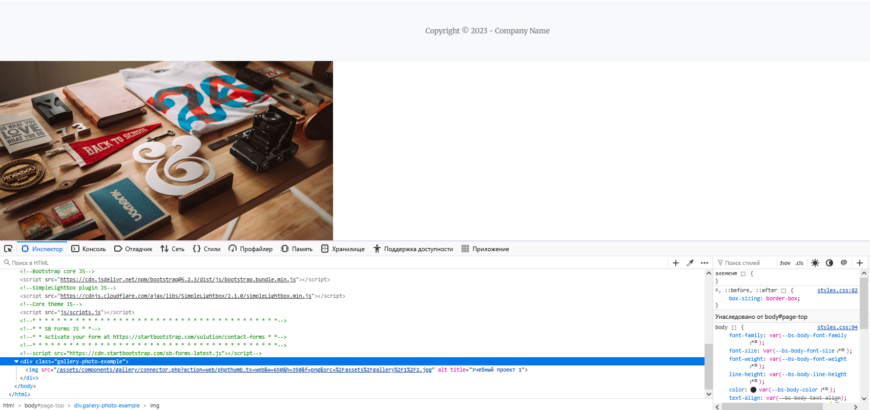Toggle light color scheme simulation icon

(x=815, y=263)
